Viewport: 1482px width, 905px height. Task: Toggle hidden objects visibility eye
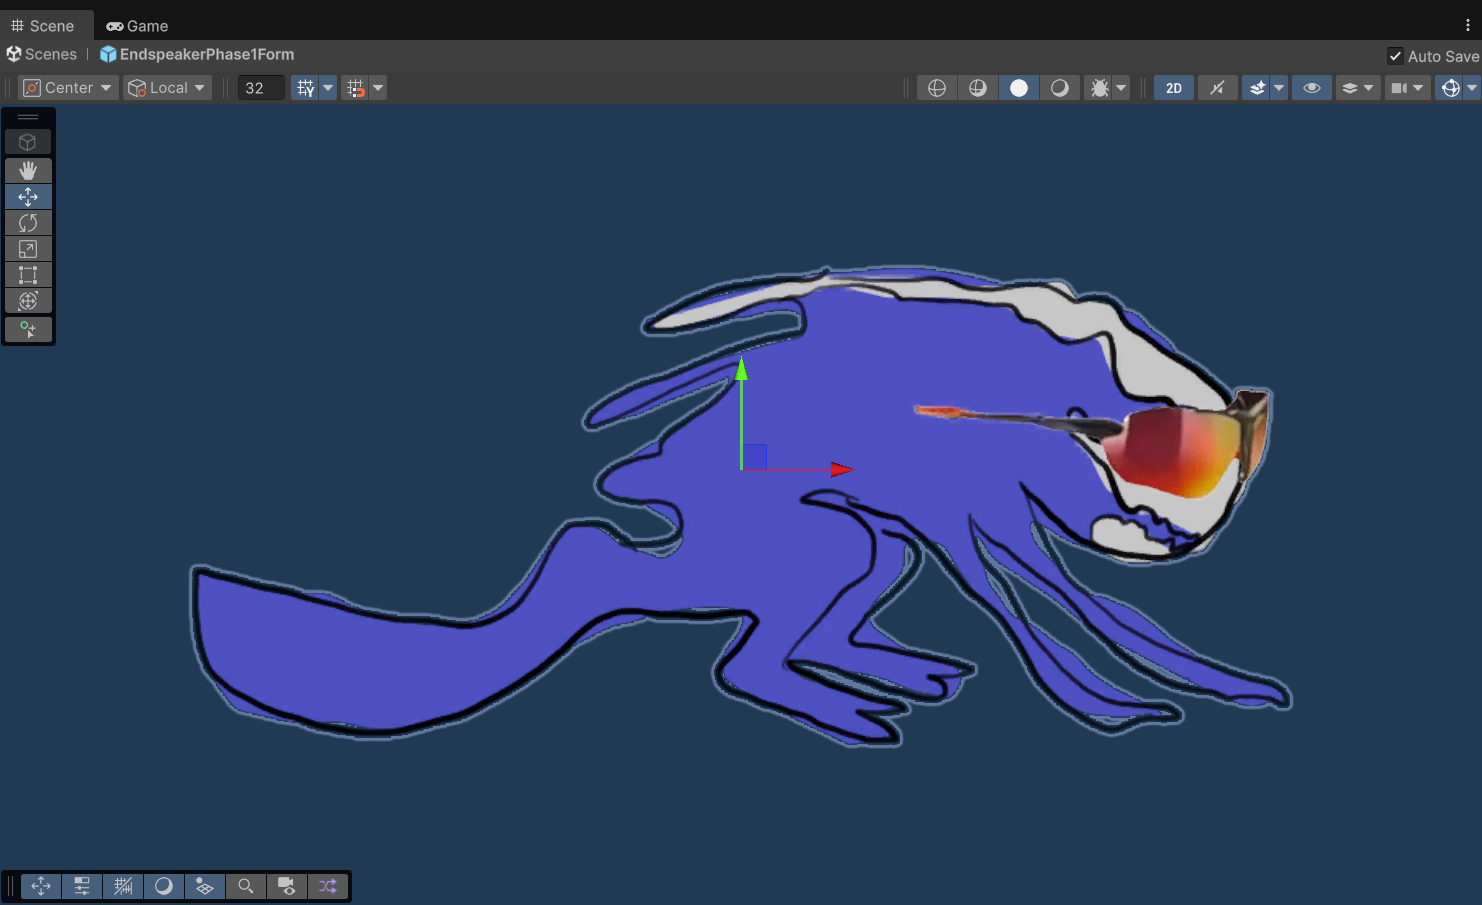[1312, 88]
